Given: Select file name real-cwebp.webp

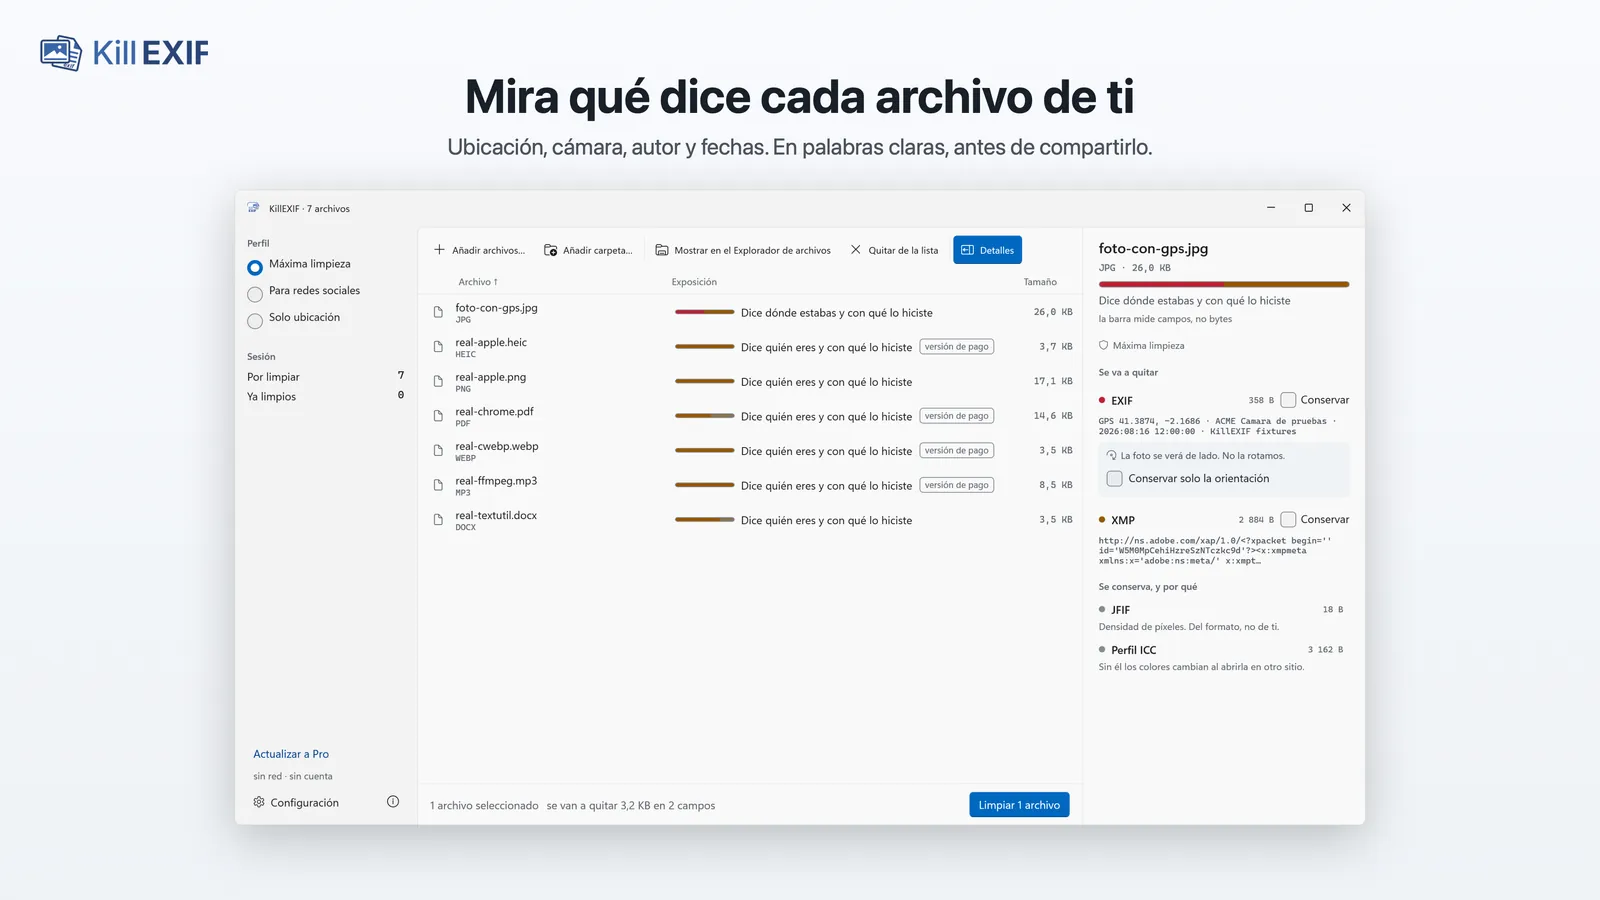Looking at the screenshot, I should click(x=497, y=446).
